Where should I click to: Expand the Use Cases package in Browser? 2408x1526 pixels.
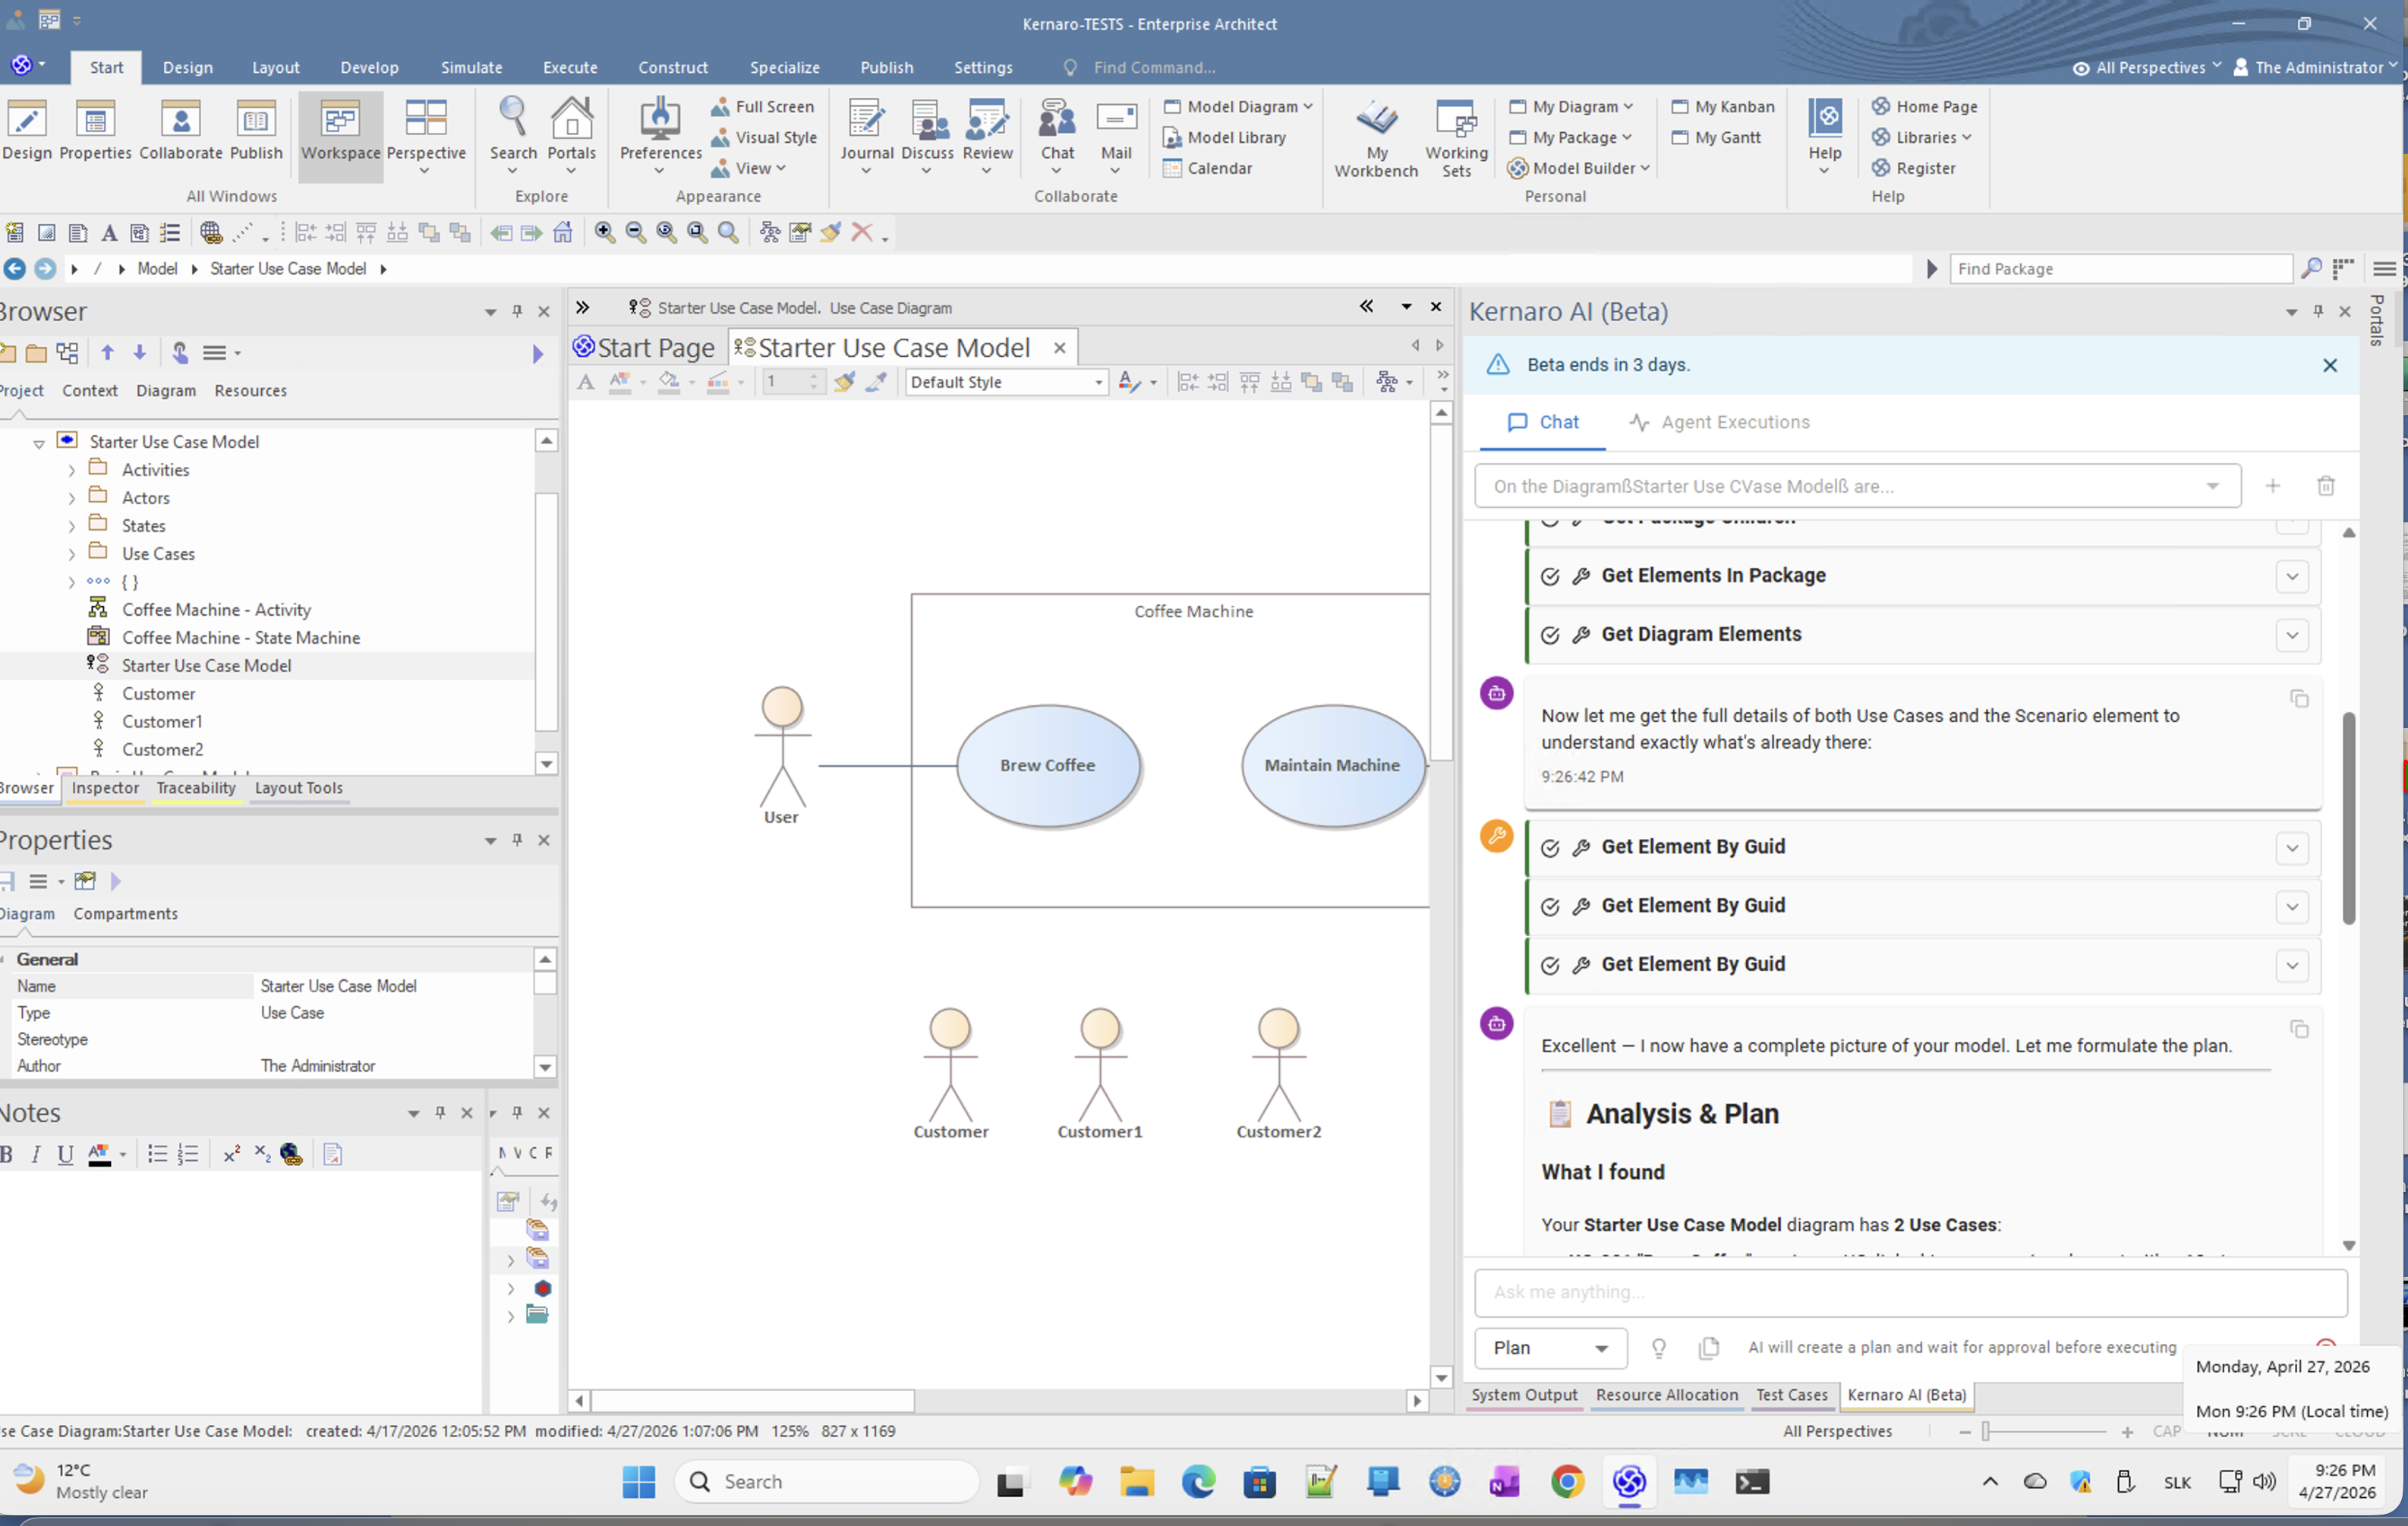[72, 554]
